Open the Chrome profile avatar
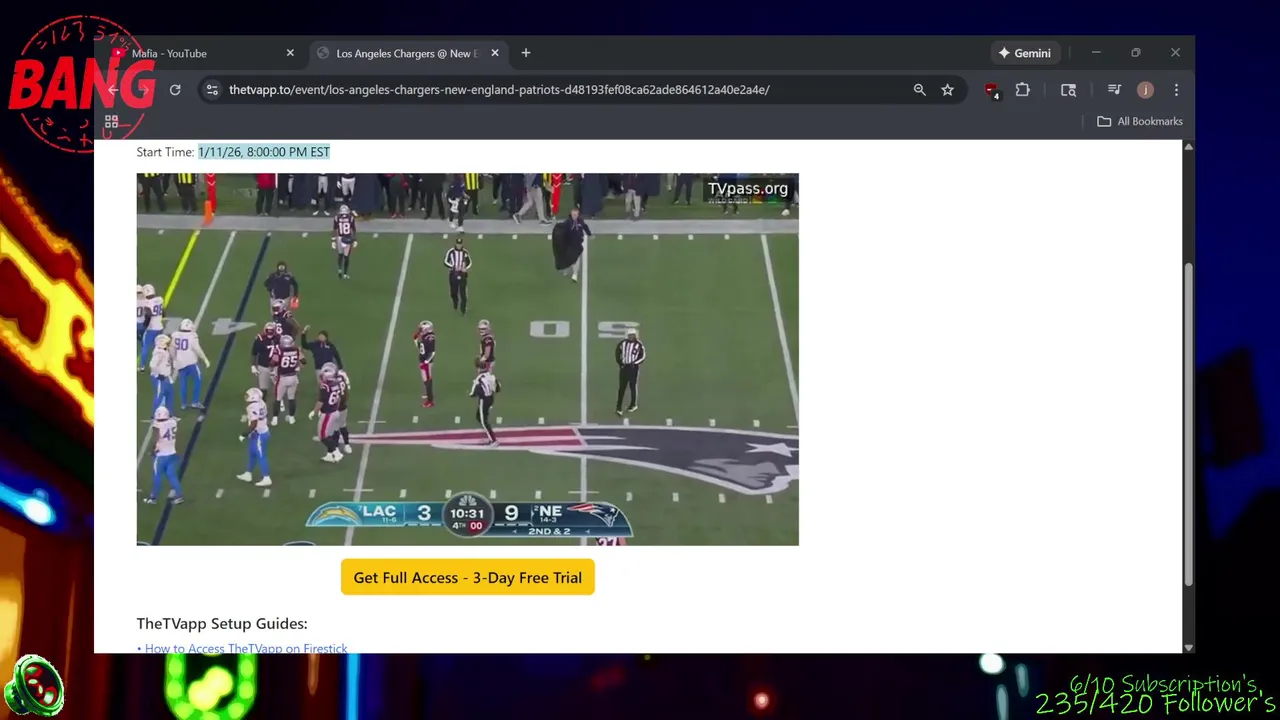This screenshot has height=720, width=1280. point(1145,90)
